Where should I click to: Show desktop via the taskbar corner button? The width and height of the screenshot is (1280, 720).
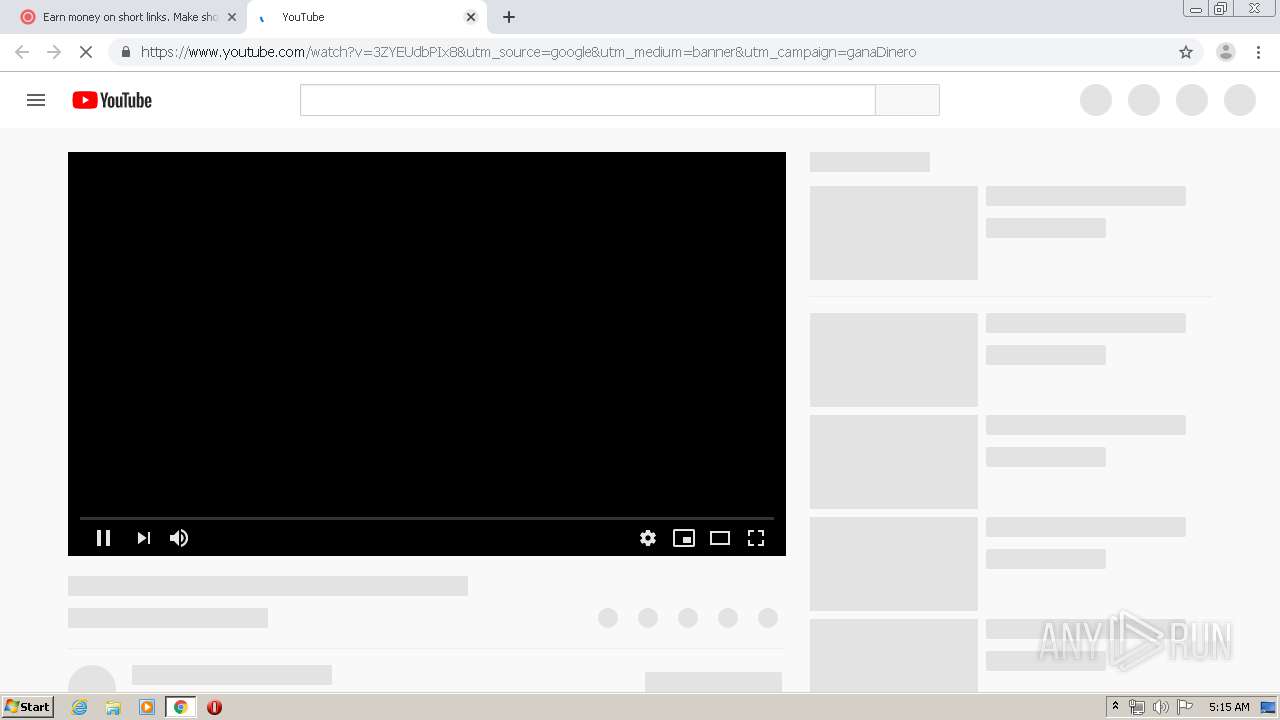click(x=1270, y=707)
